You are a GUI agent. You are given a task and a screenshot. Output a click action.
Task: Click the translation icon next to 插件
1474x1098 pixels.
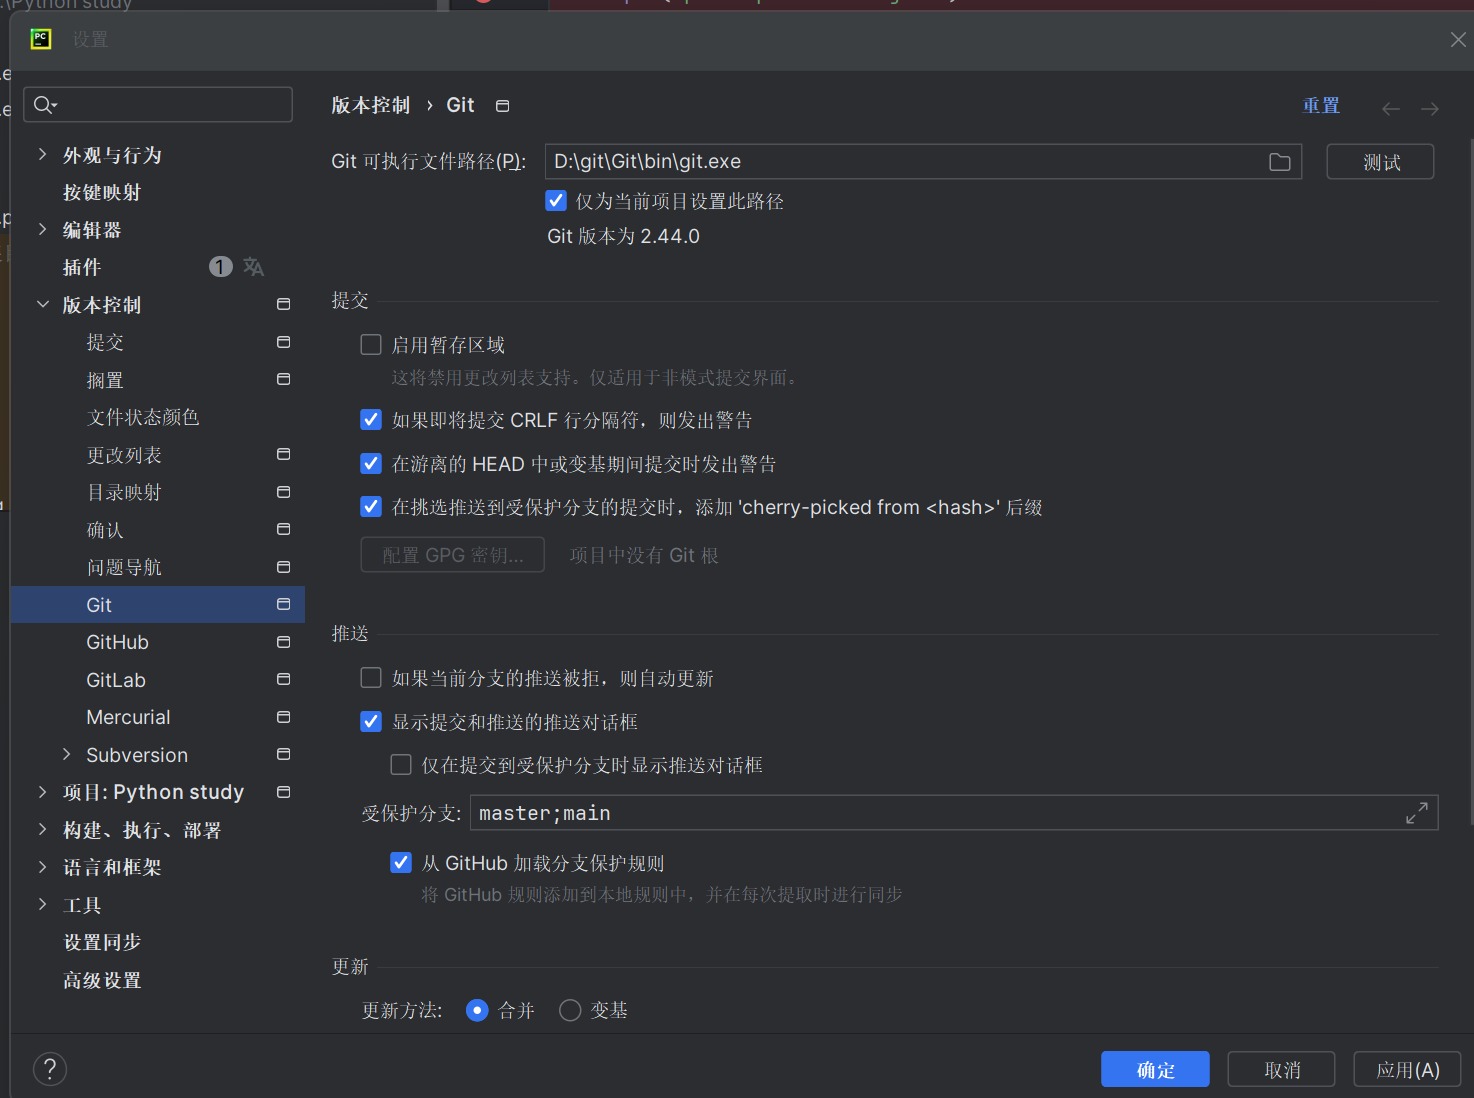[x=254, y=267]
